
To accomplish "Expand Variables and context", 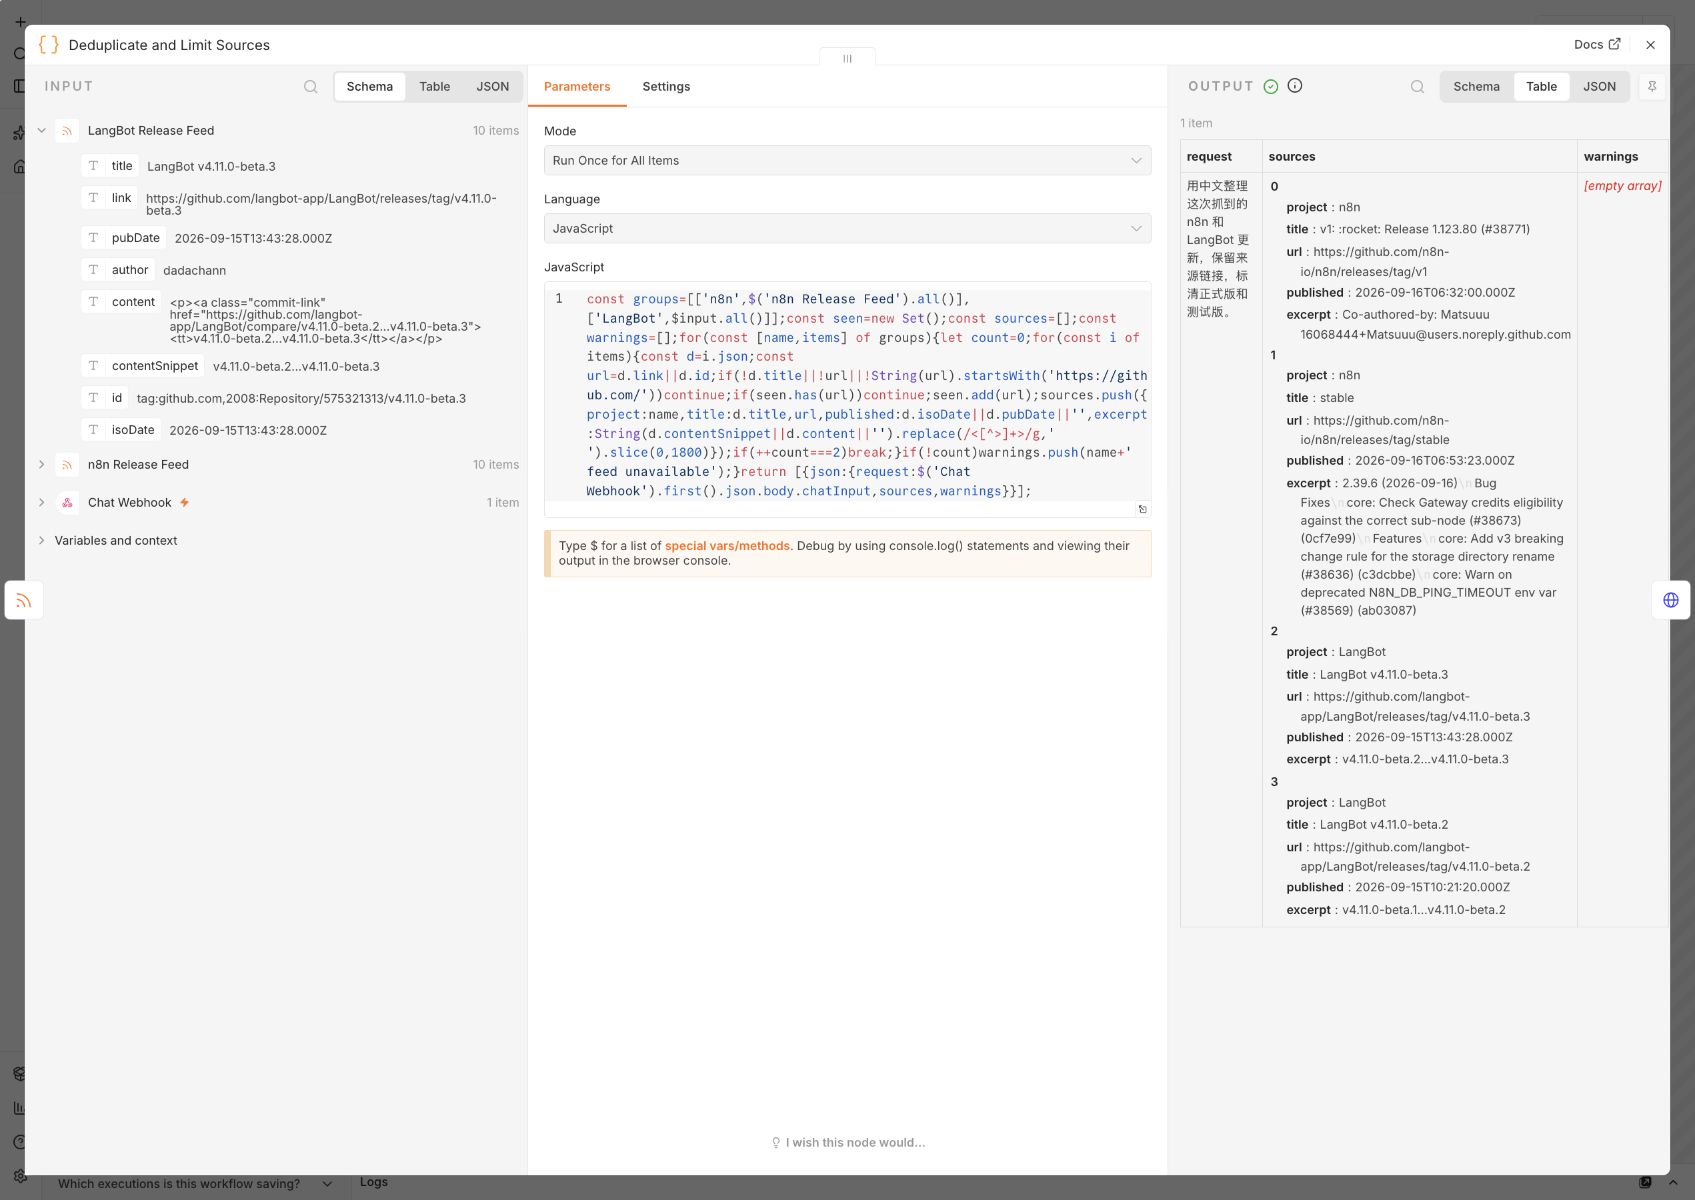I will (x=42, y=541).
